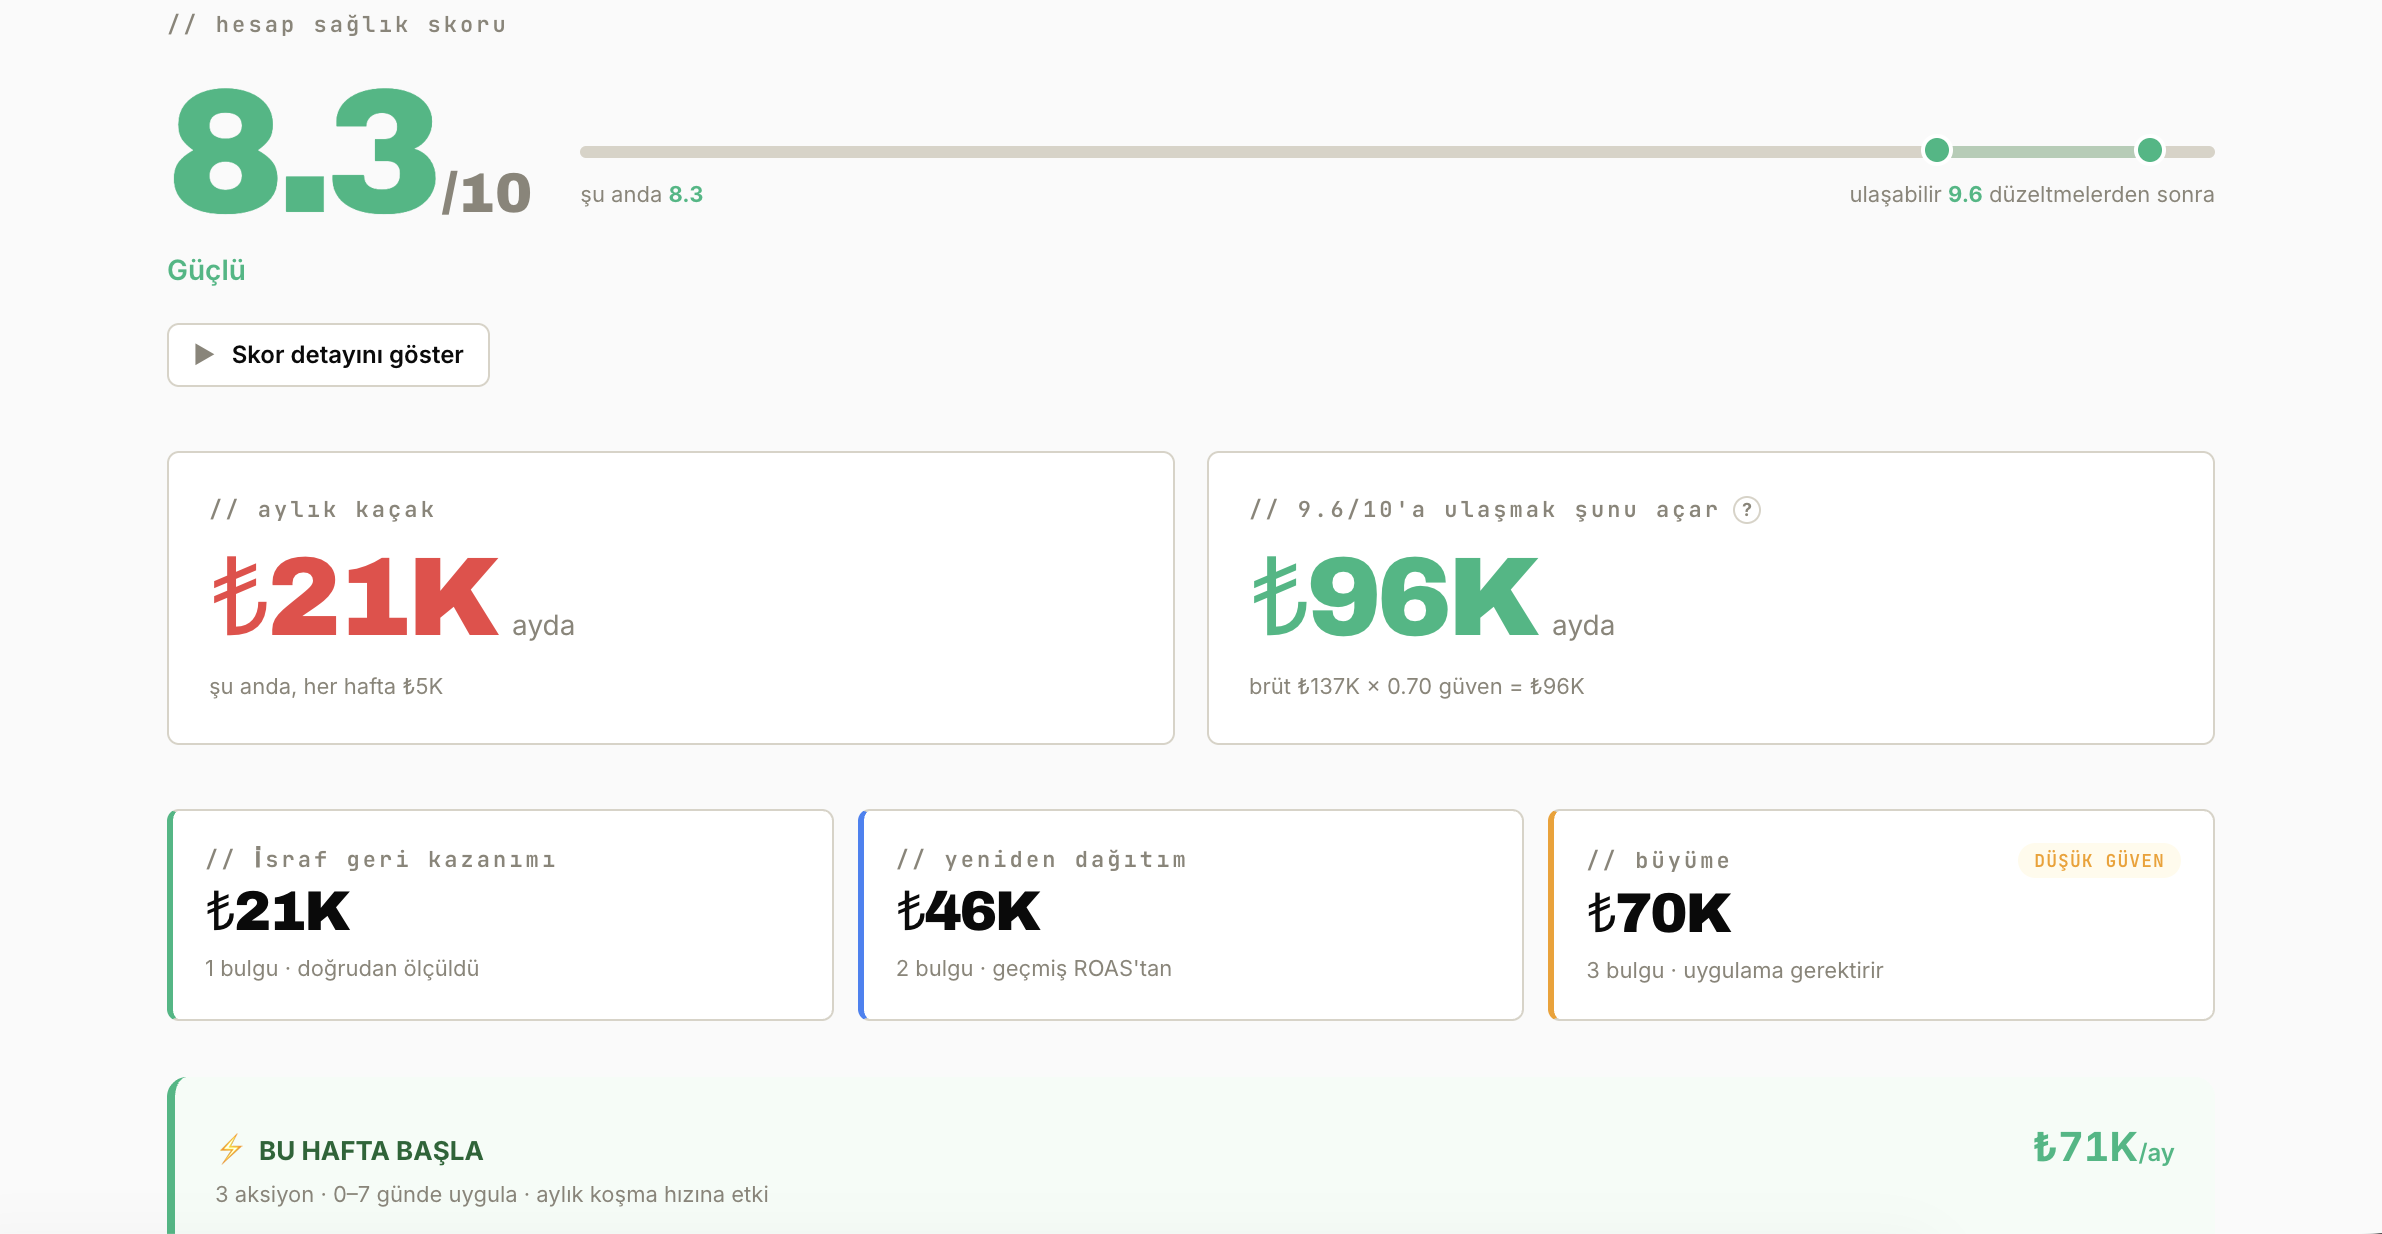Click the help question mark icon
The image size is (2382, 1234).
coord(1747,510)
